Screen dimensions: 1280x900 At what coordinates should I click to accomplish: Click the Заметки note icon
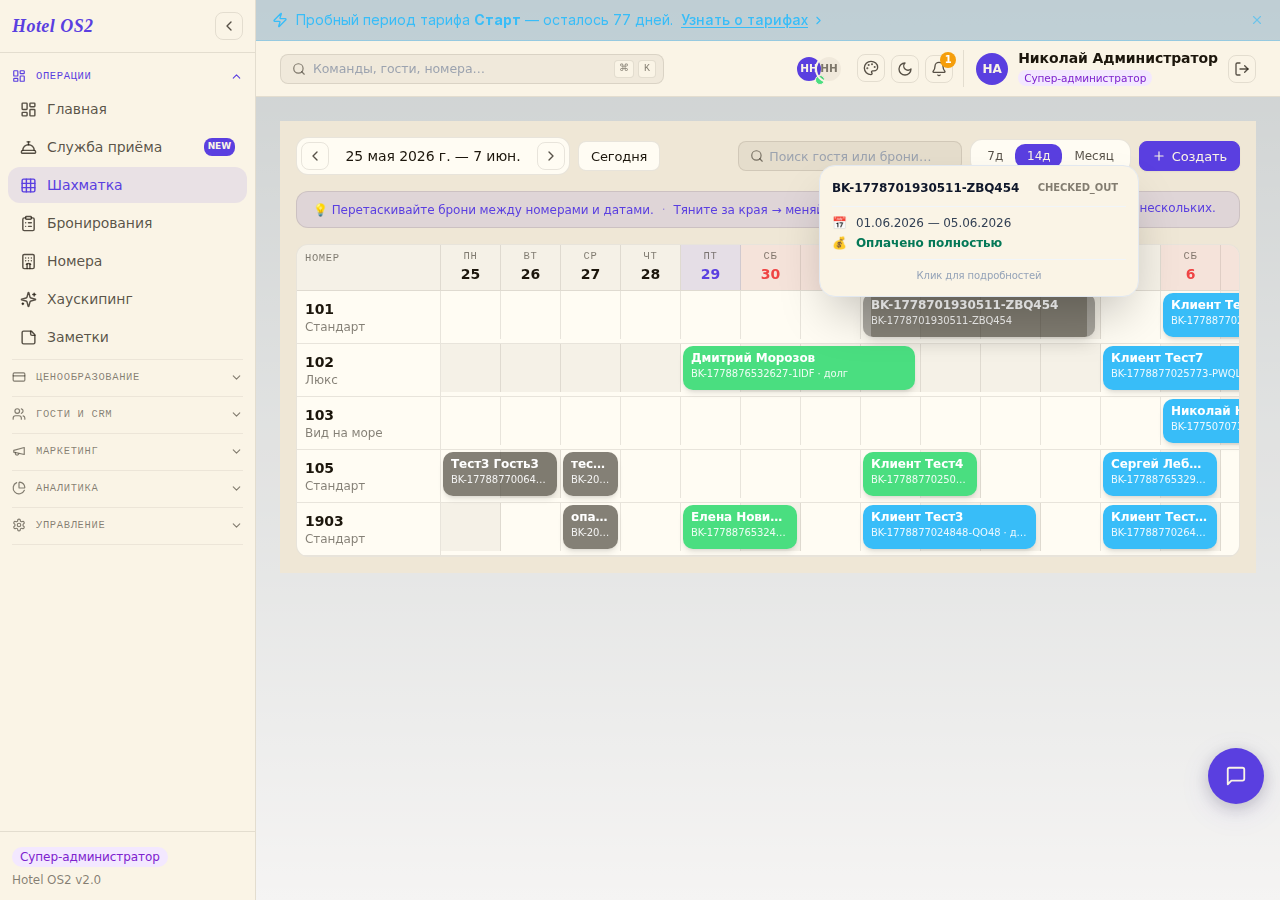tap(28, 337)
